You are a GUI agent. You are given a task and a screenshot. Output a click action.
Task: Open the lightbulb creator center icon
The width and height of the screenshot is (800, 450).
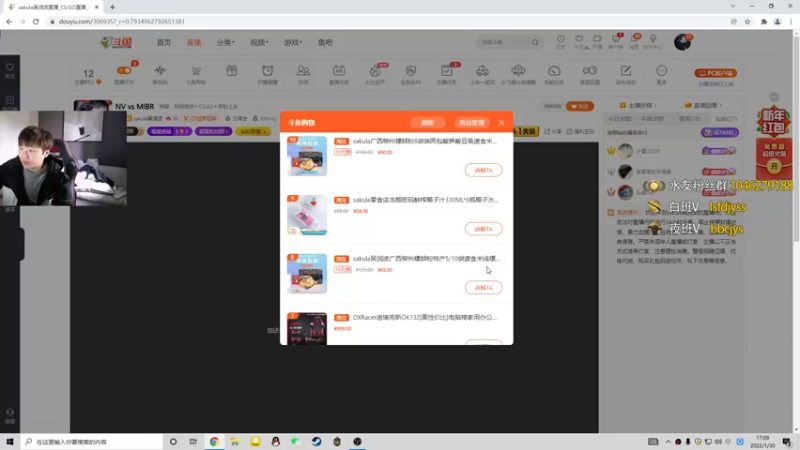653,39
